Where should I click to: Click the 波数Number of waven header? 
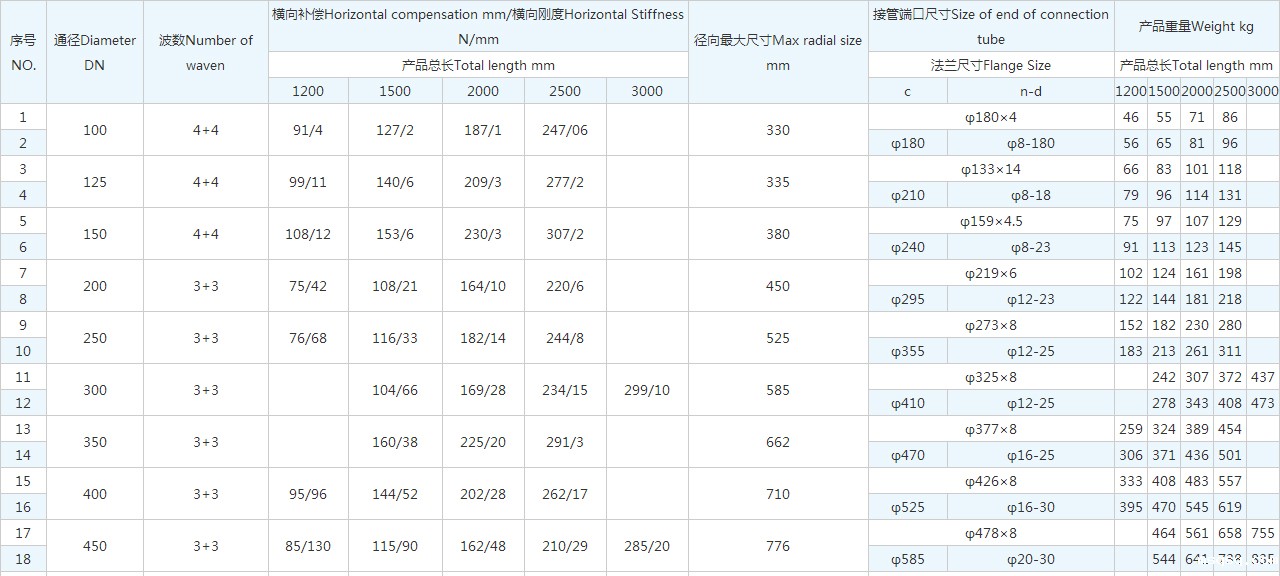pos(206,52)
